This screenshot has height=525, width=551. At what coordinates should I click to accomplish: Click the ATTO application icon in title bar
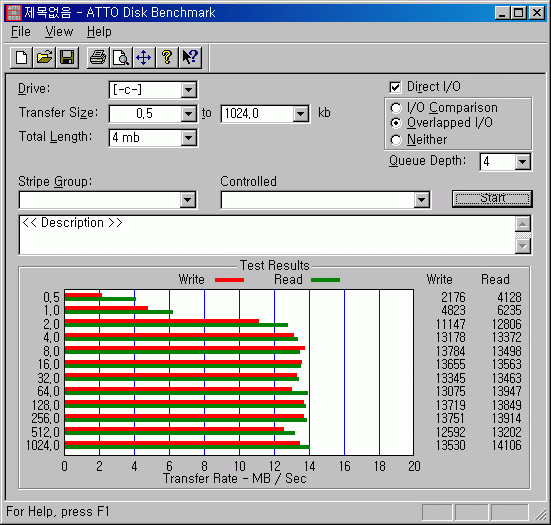(x=14, y=13)
